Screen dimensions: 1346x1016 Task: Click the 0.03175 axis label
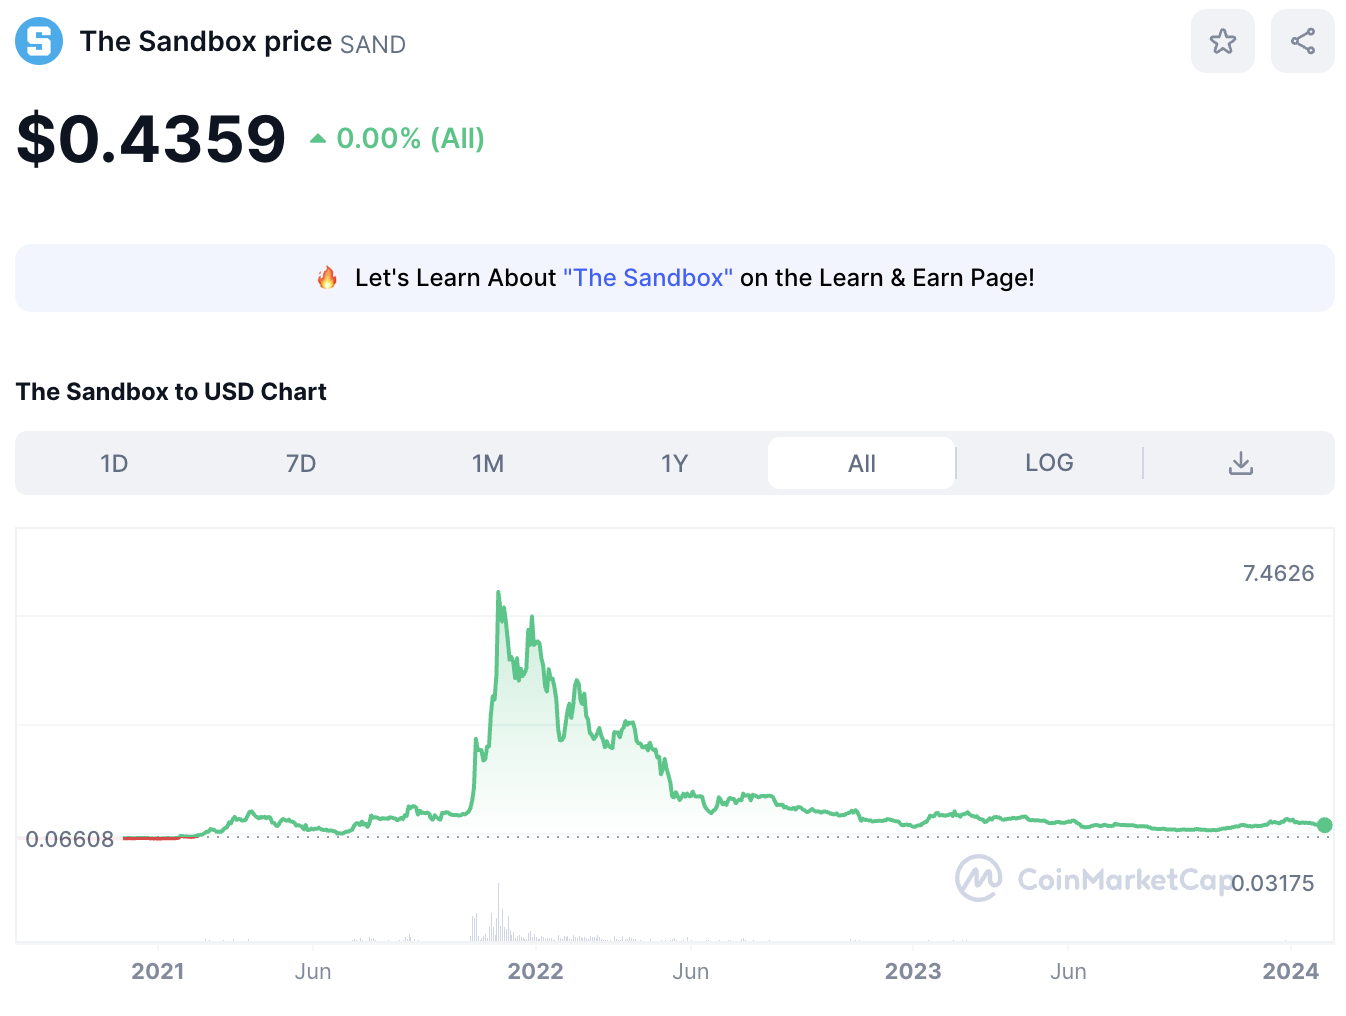(1273, 883)
